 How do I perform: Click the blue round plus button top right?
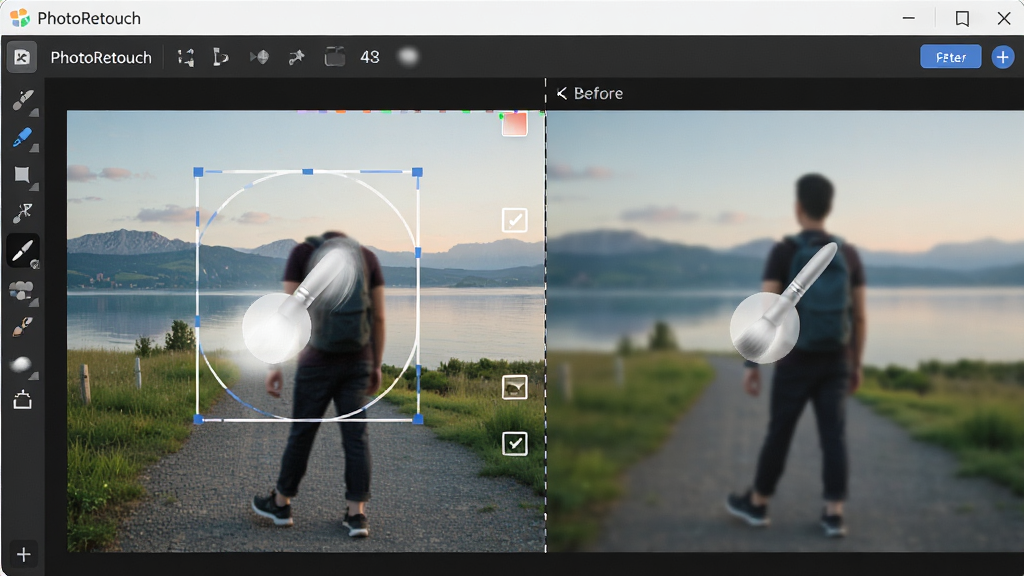coord(1002,57)
